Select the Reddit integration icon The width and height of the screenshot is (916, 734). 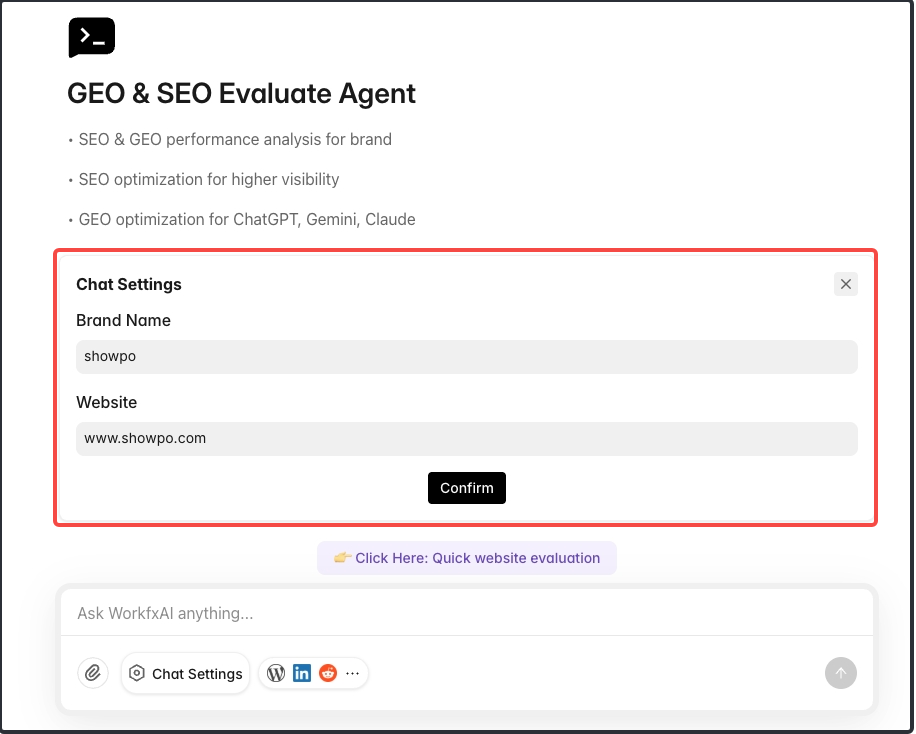coord(328,673)
